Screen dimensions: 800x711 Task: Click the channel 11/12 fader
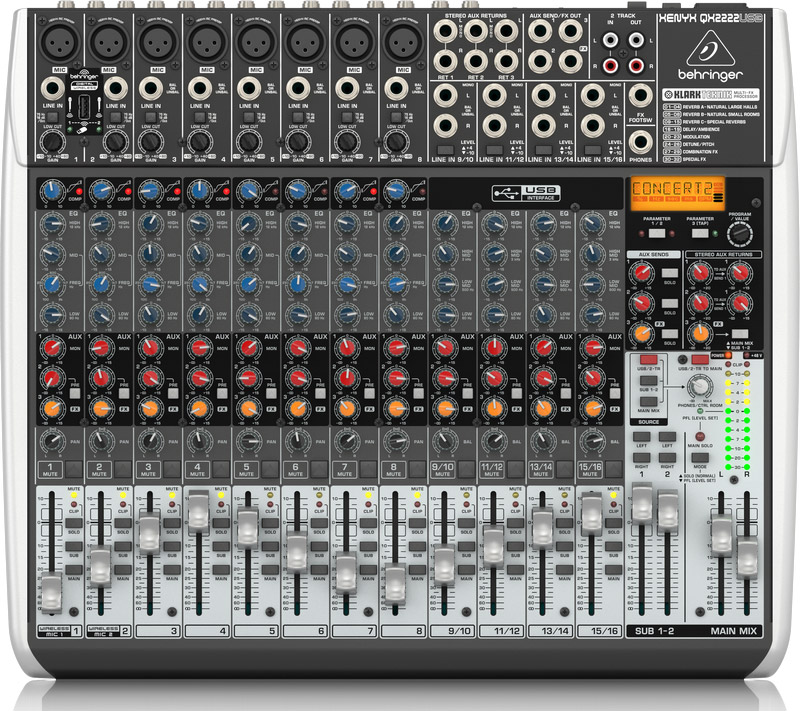coord(493,546)
